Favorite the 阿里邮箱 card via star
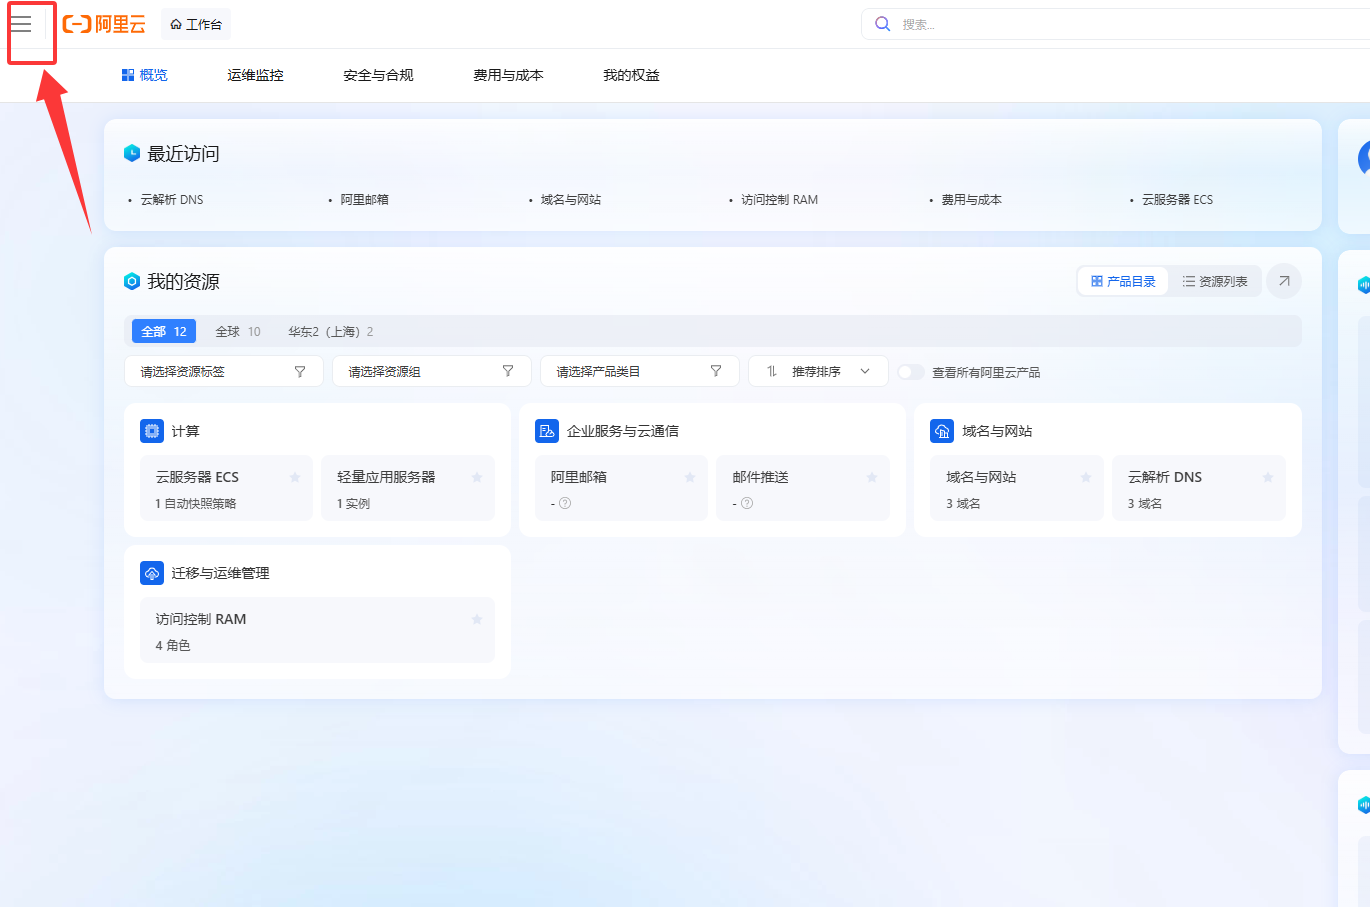Viewport: 1370px width, 907px height. [x=690, y=478]
